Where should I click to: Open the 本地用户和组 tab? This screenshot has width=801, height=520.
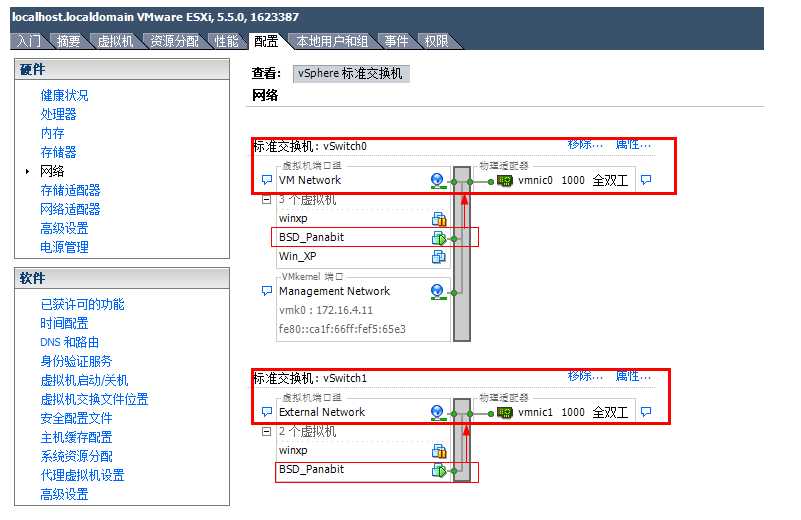coord(332,41)
